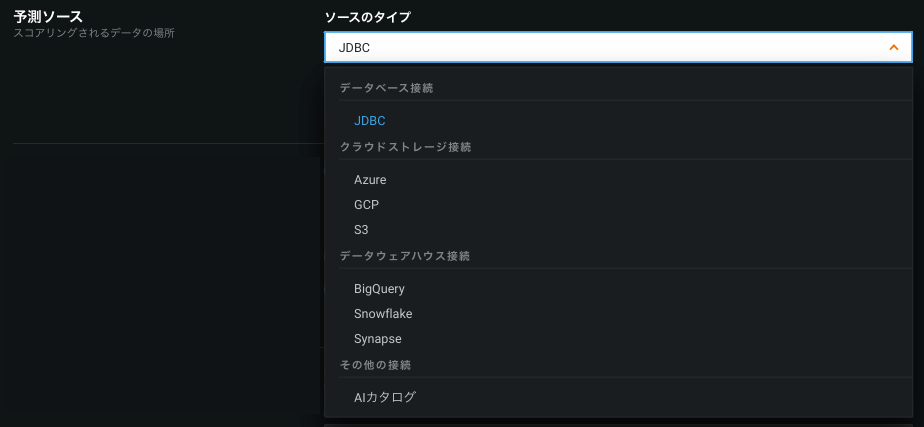This screenshot has width=924, height=427.
Task: Click the 予測ソース section heading
Action: (x=48, y=16)
